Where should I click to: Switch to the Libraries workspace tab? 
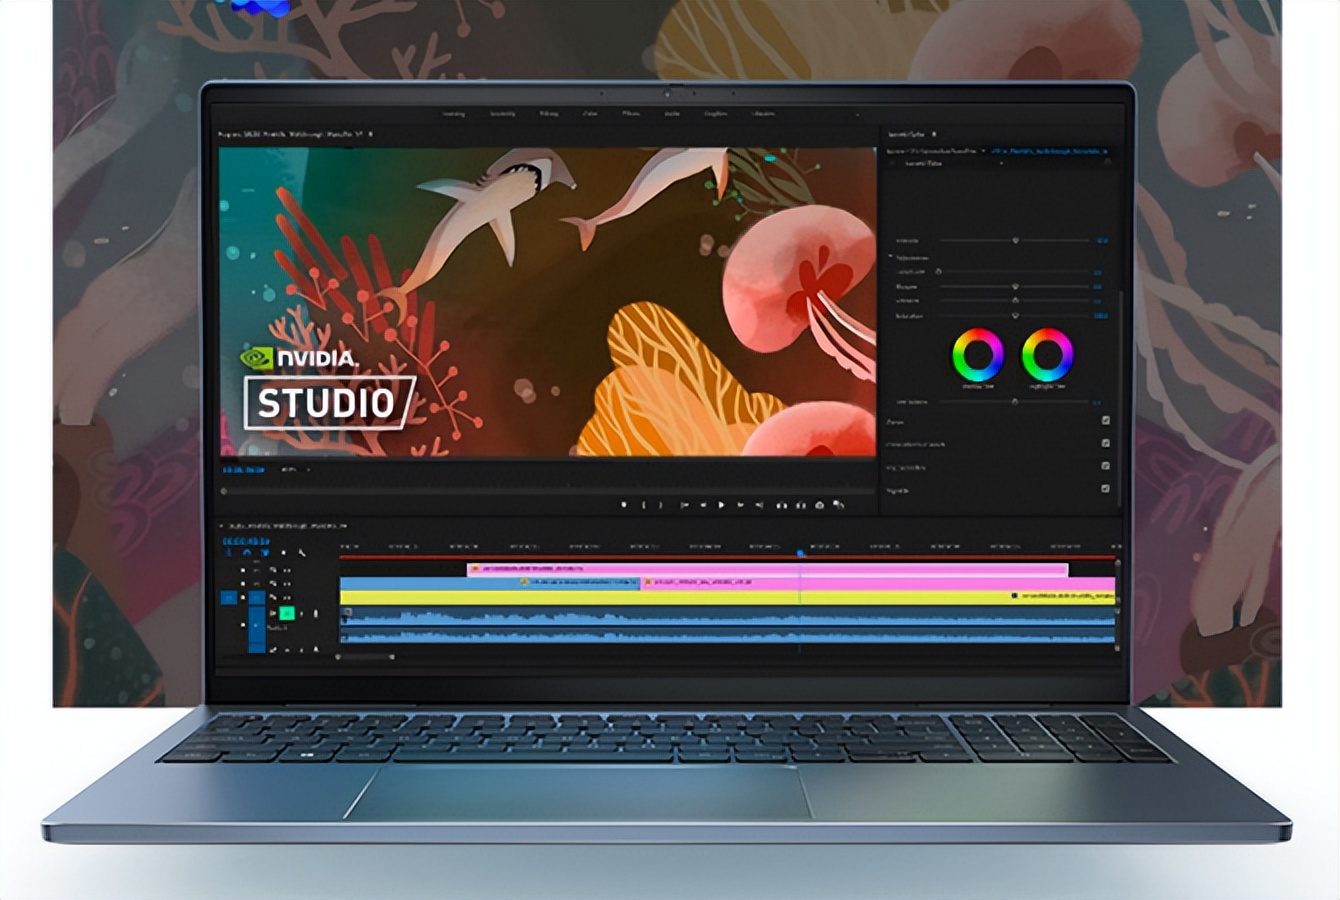click(x=763, y=114)
